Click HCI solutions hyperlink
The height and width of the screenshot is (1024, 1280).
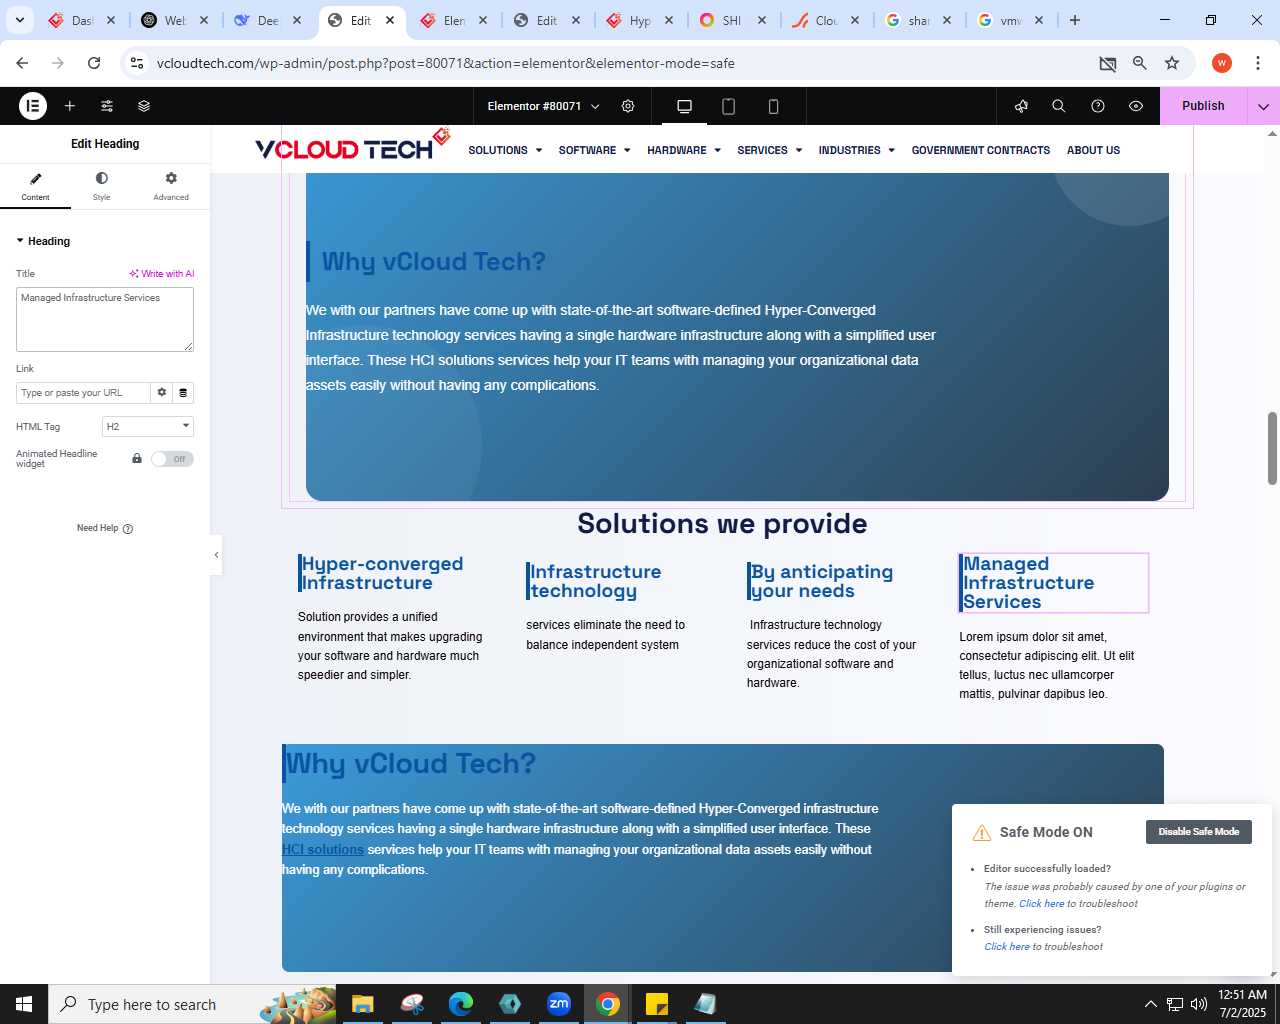(x=323, y=849)
